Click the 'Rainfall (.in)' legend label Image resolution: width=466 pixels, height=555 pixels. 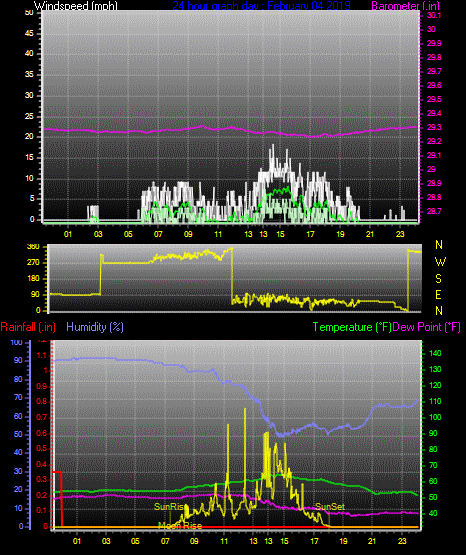point(28,327)
